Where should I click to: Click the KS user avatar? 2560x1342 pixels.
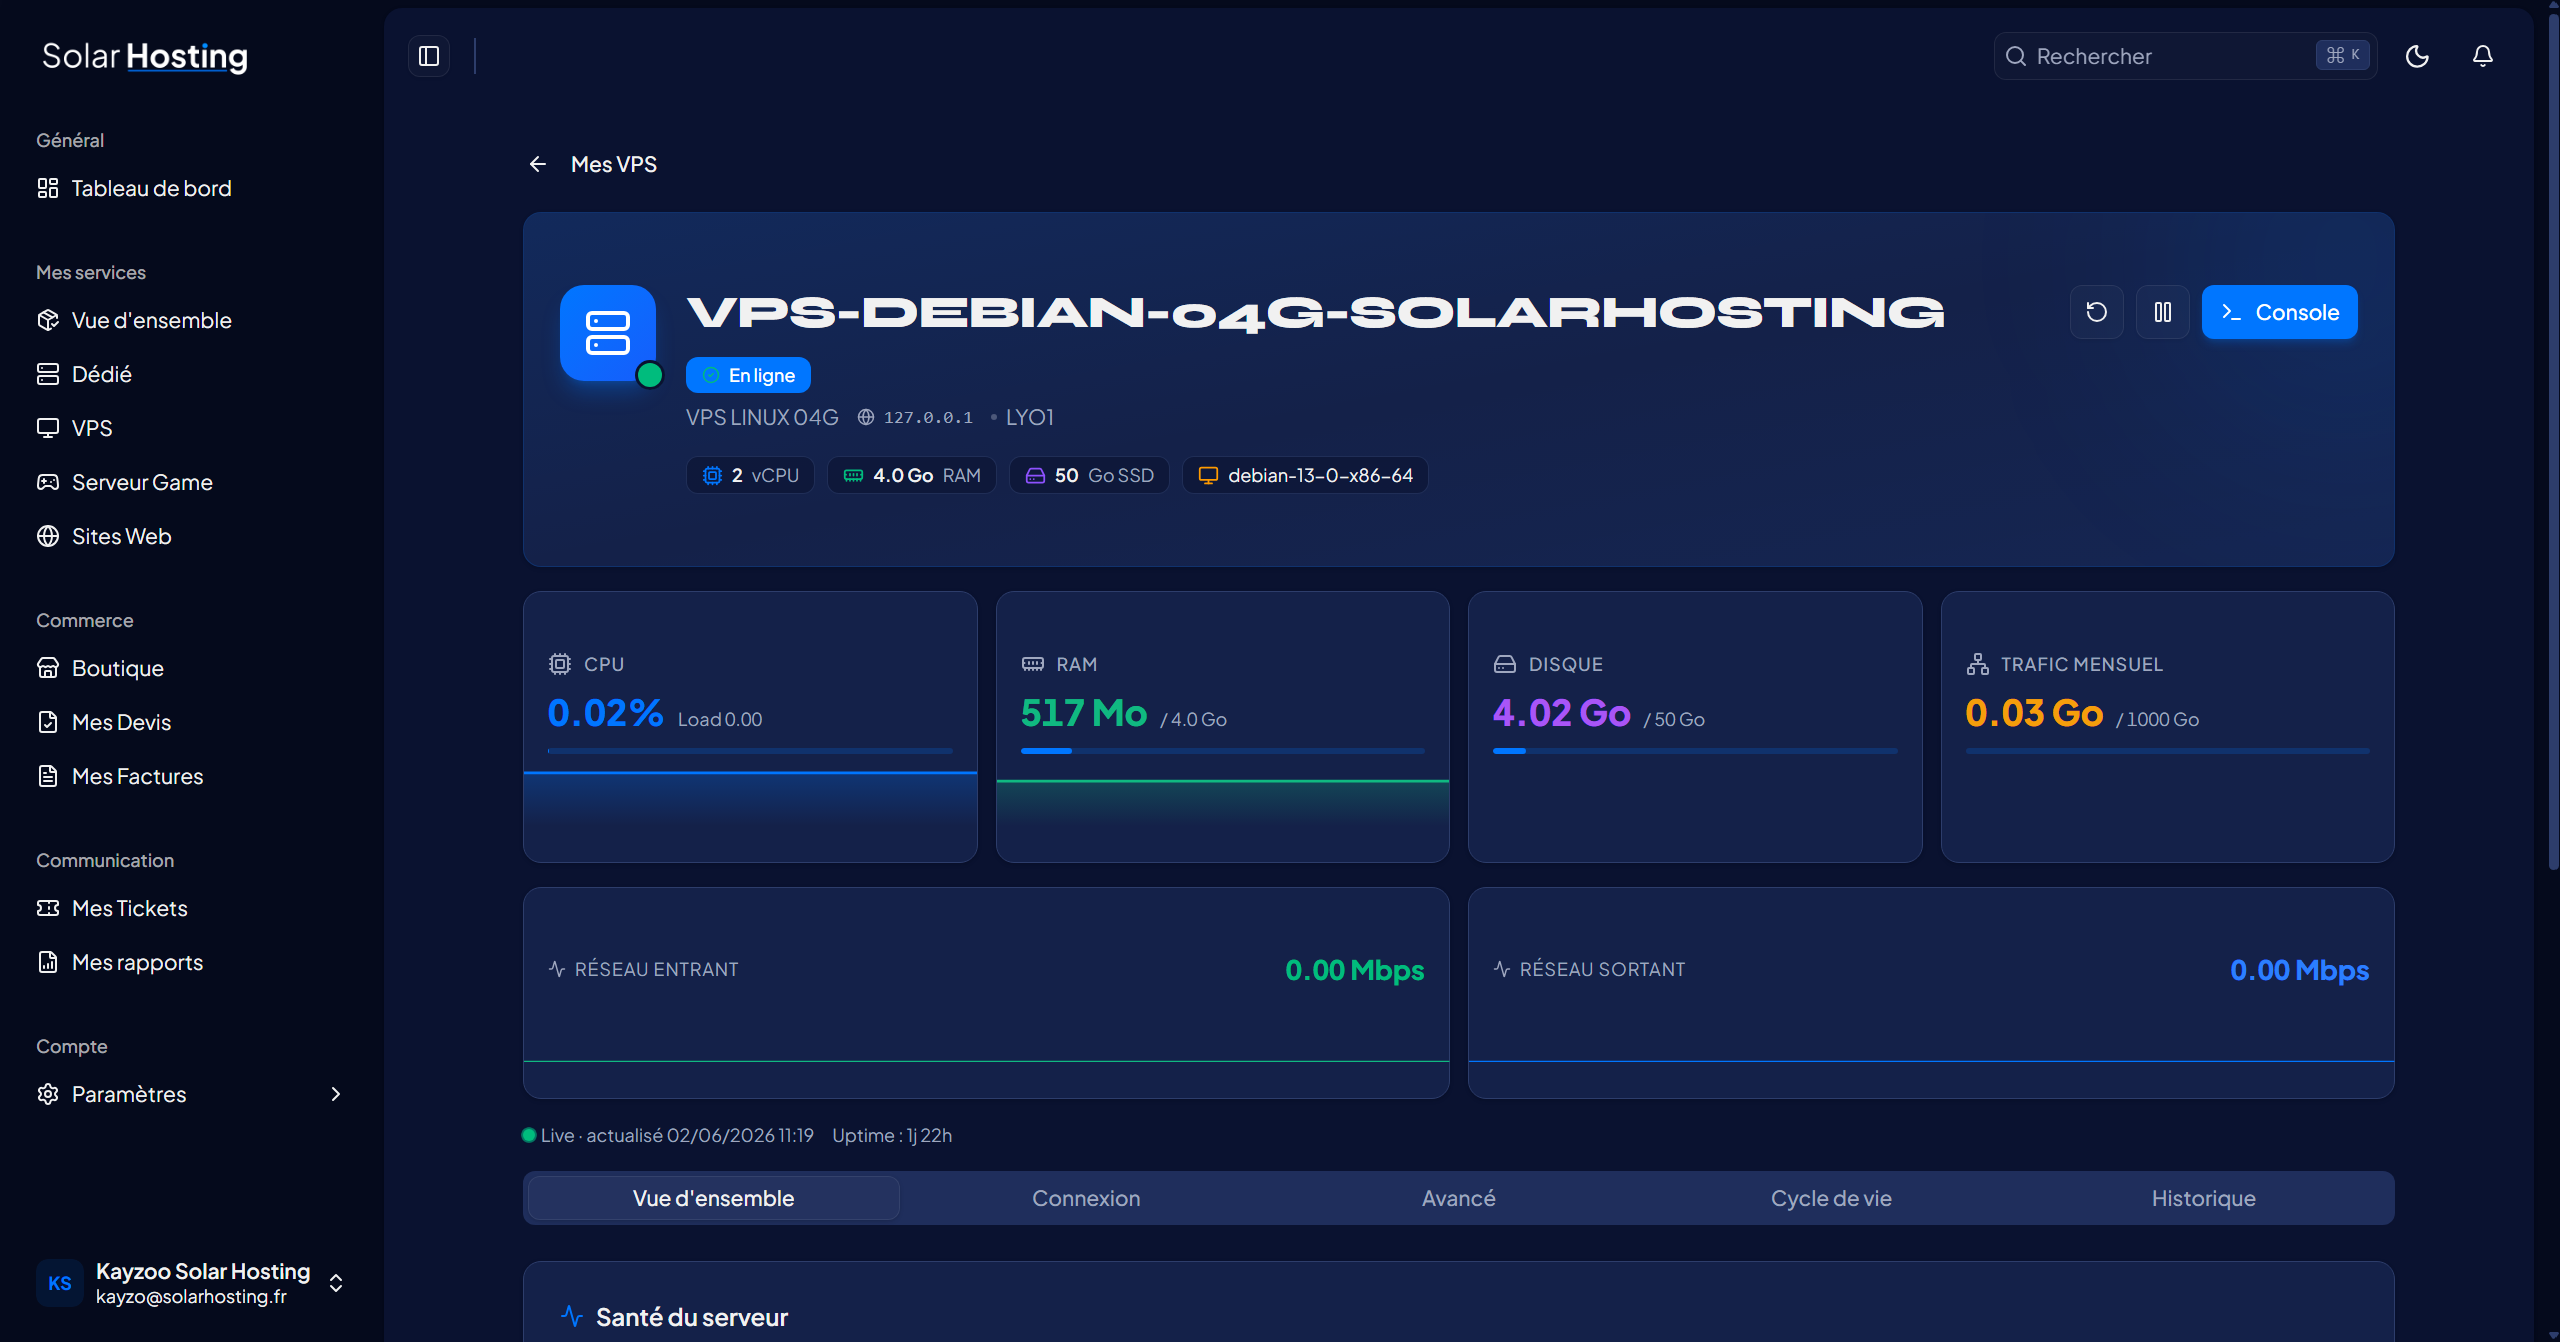60,1283
